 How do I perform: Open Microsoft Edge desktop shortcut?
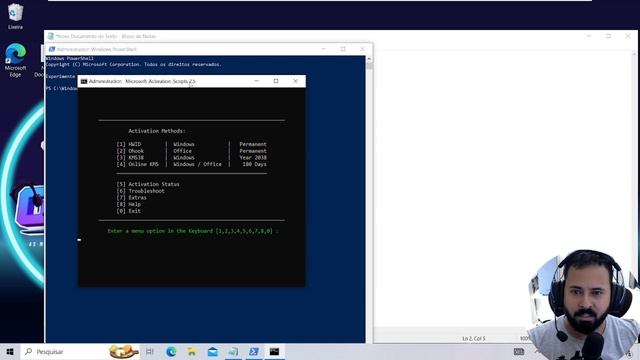pos(15,60)
